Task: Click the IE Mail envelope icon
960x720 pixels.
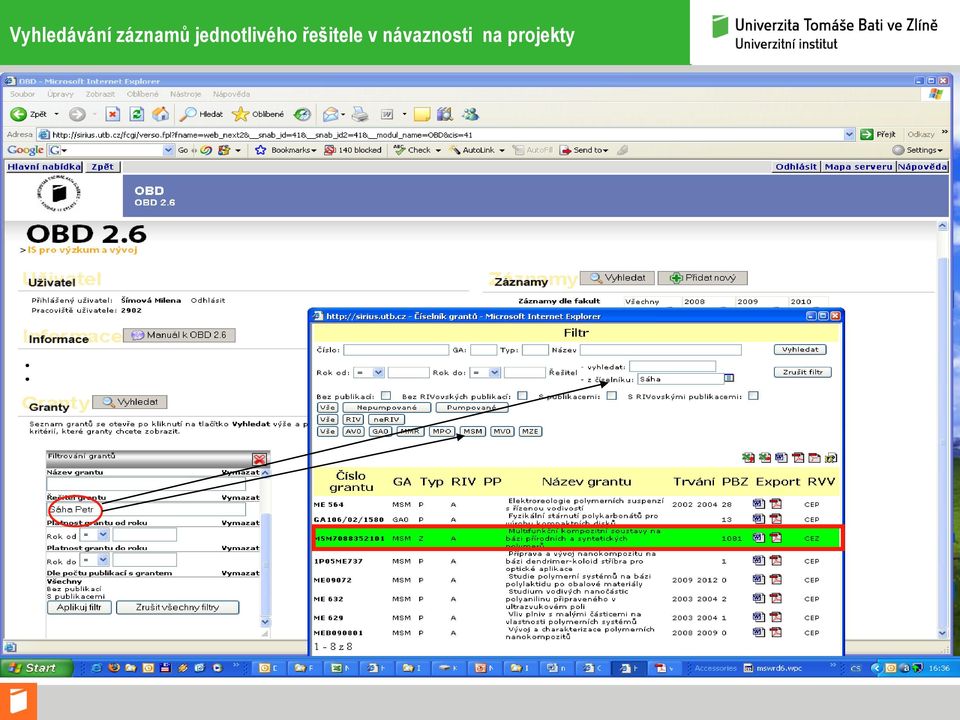Action: pos(331,114)
